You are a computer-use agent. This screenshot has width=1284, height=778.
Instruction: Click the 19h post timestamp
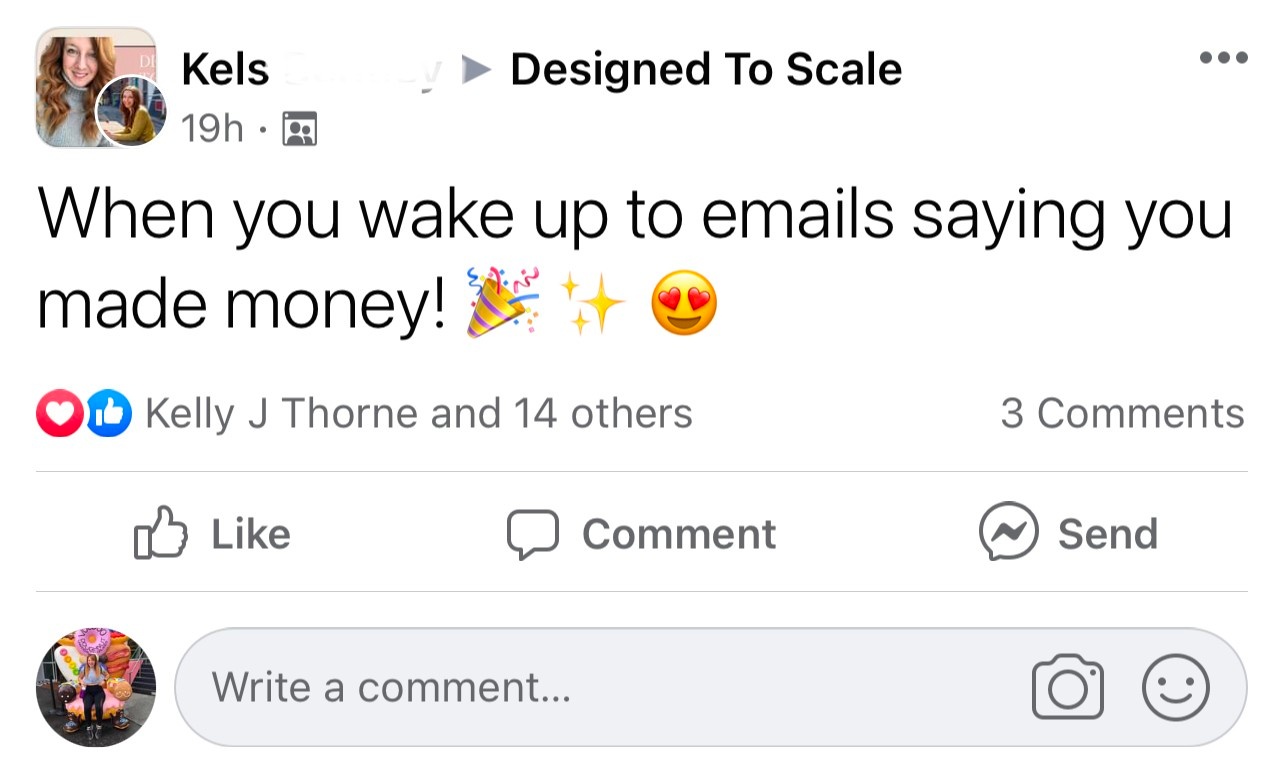(x=212, y=129)
